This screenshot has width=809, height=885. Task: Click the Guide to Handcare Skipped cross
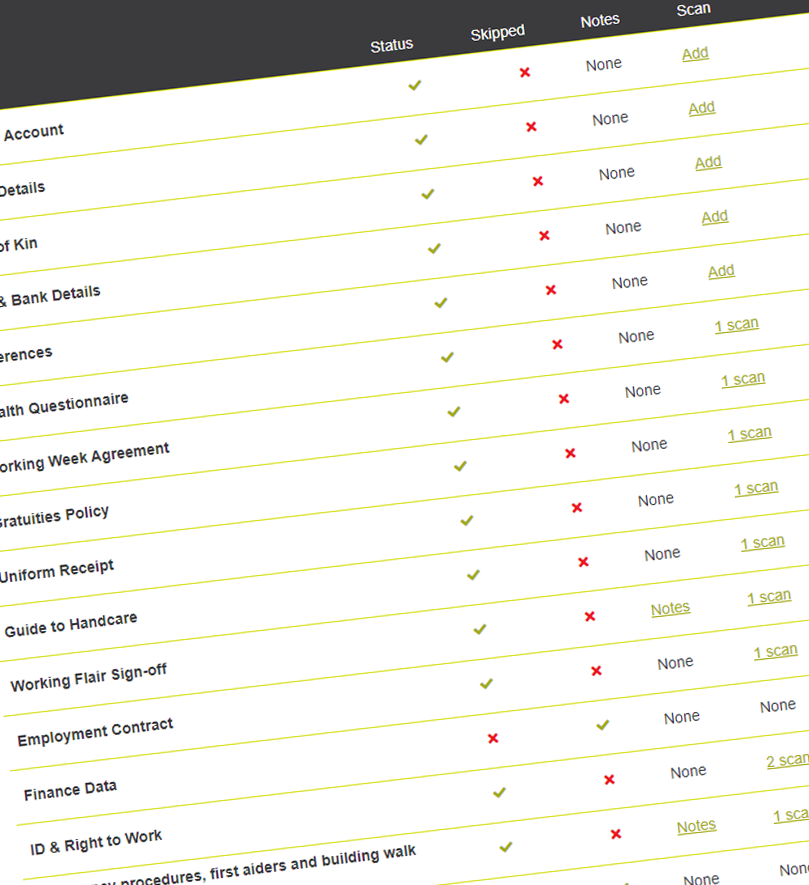[583, 562]
